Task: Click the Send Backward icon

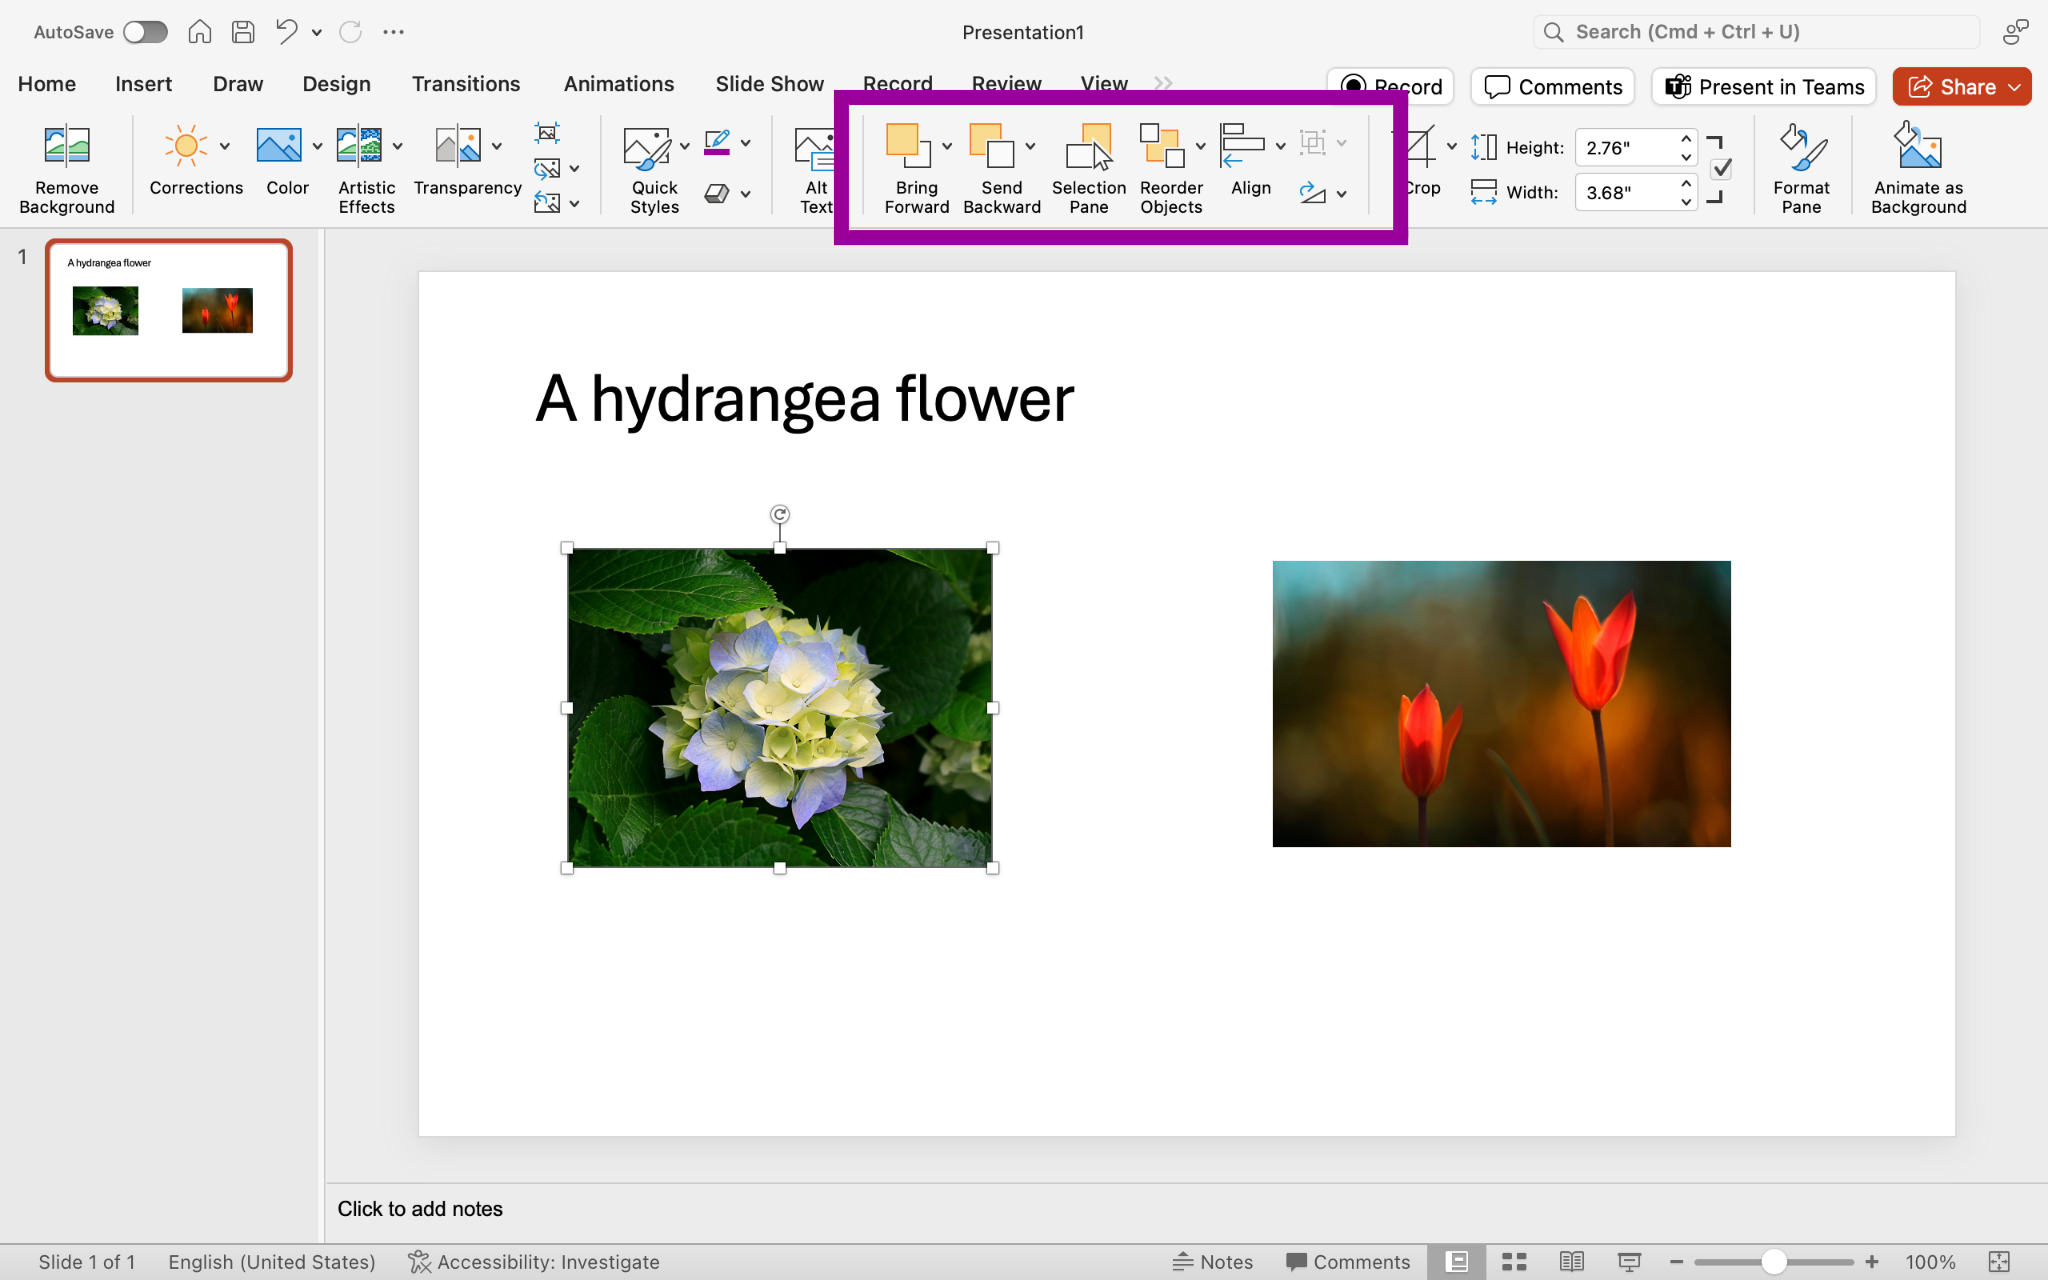Action: [993, 146]
